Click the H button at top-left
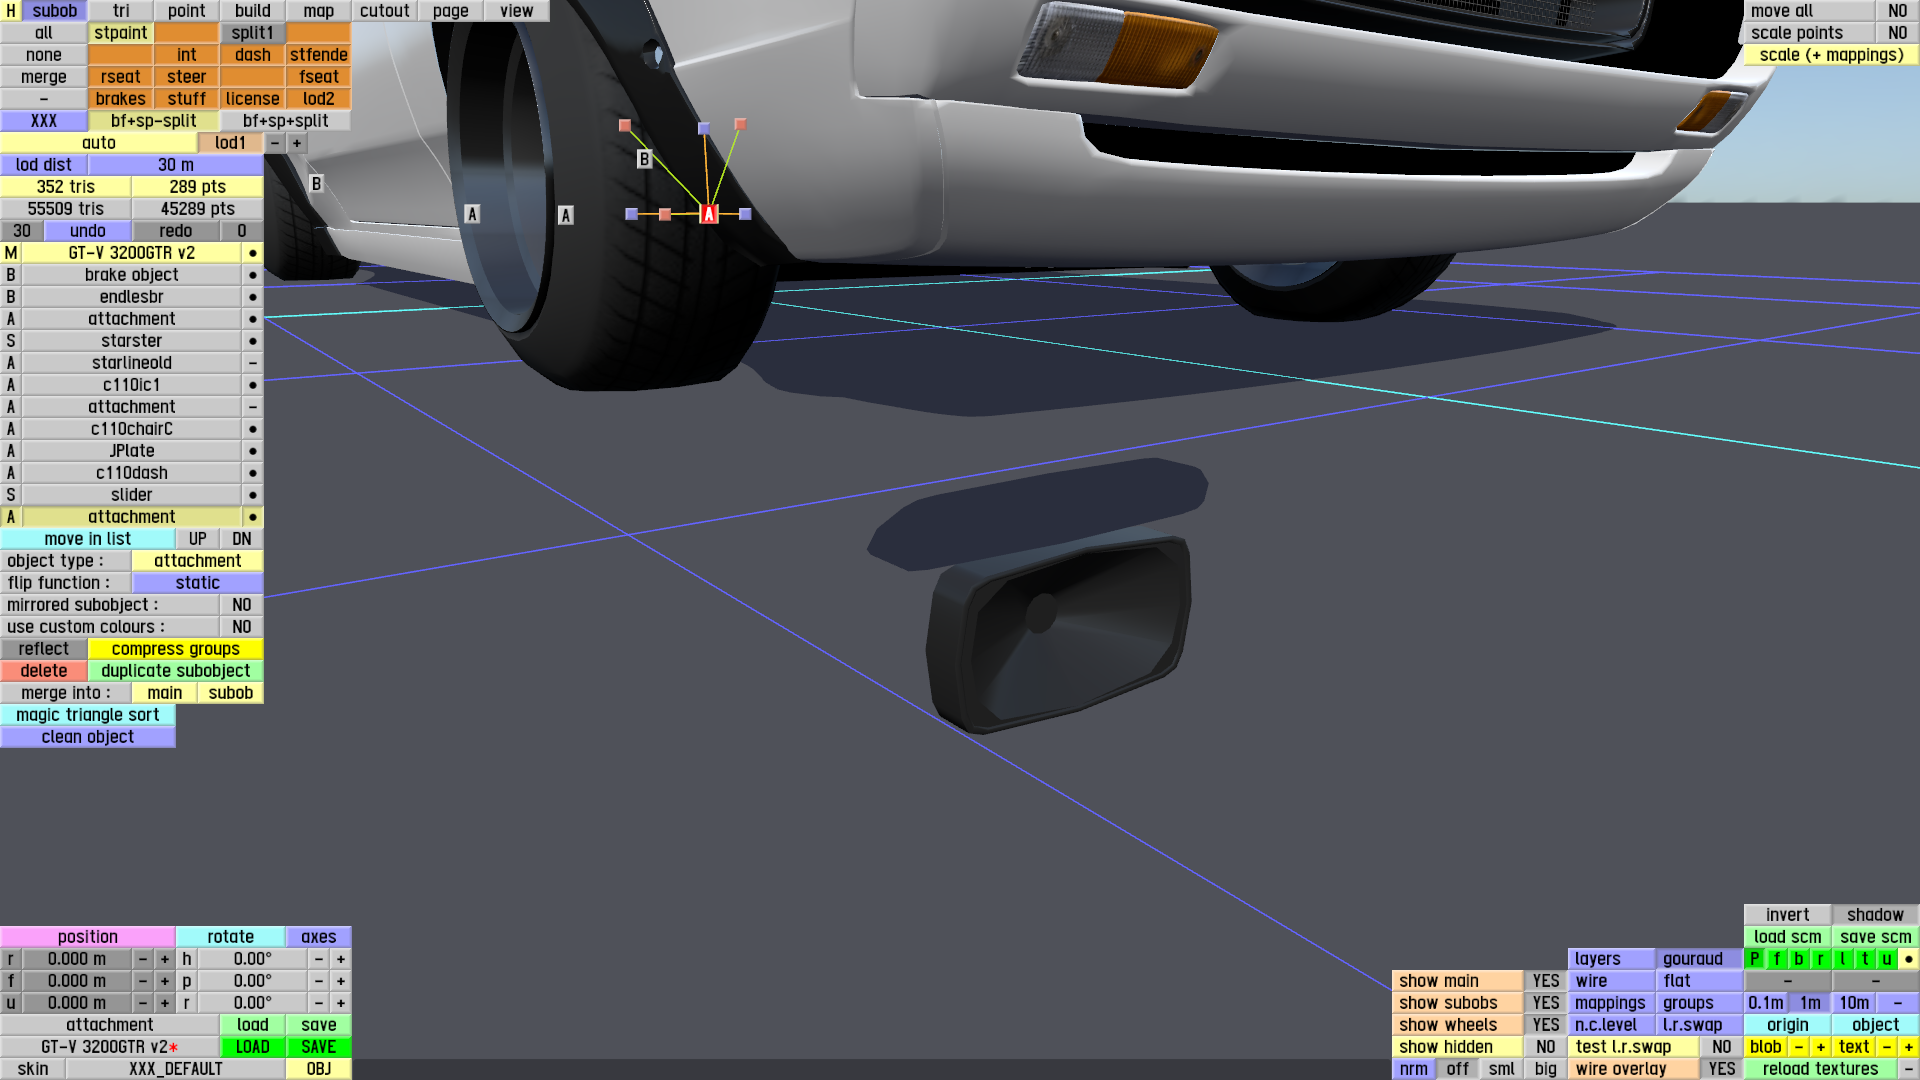The image size is (1920, 1080). (11, 11)
